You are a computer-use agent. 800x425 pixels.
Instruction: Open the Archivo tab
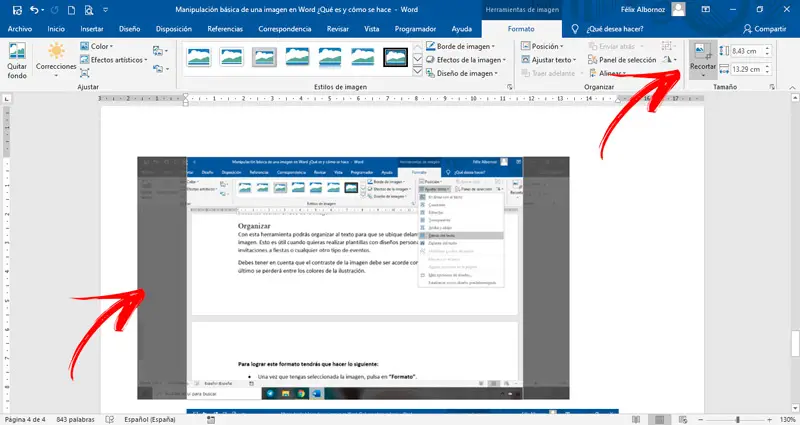point(20,29)
